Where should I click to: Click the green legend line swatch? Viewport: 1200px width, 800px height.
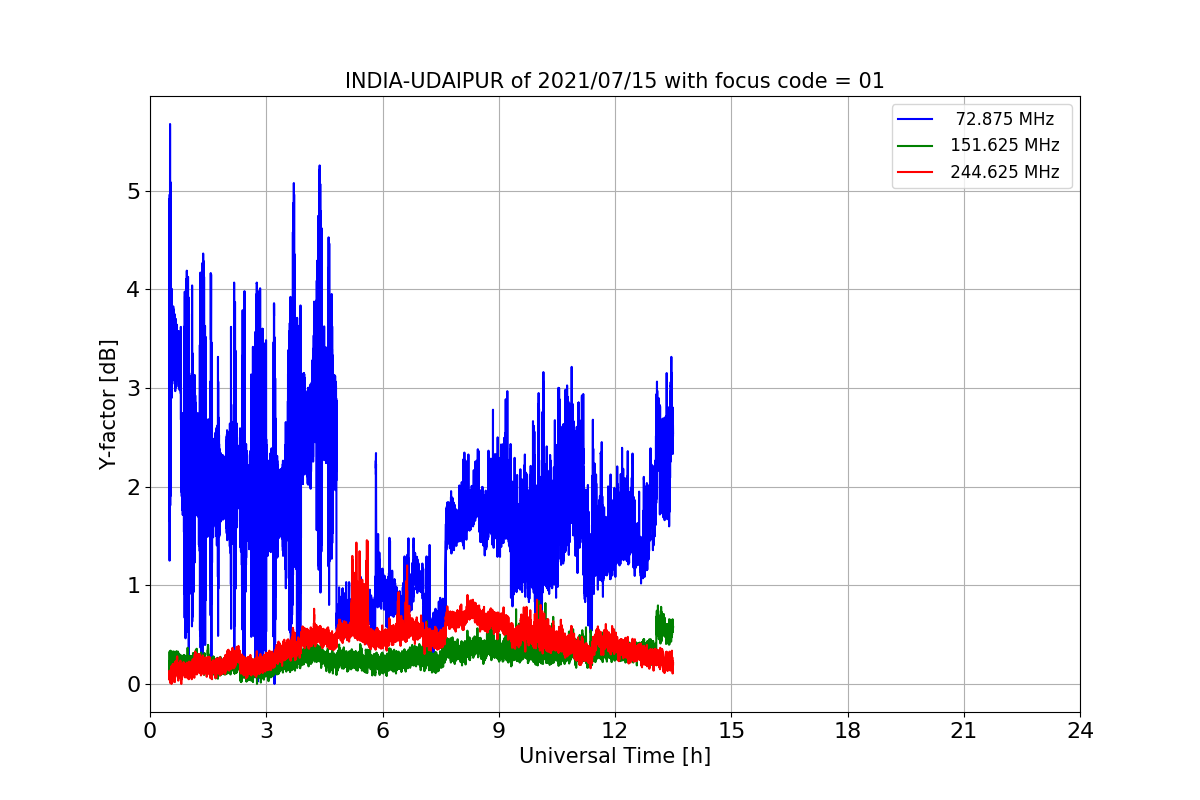tap(916, 146)
